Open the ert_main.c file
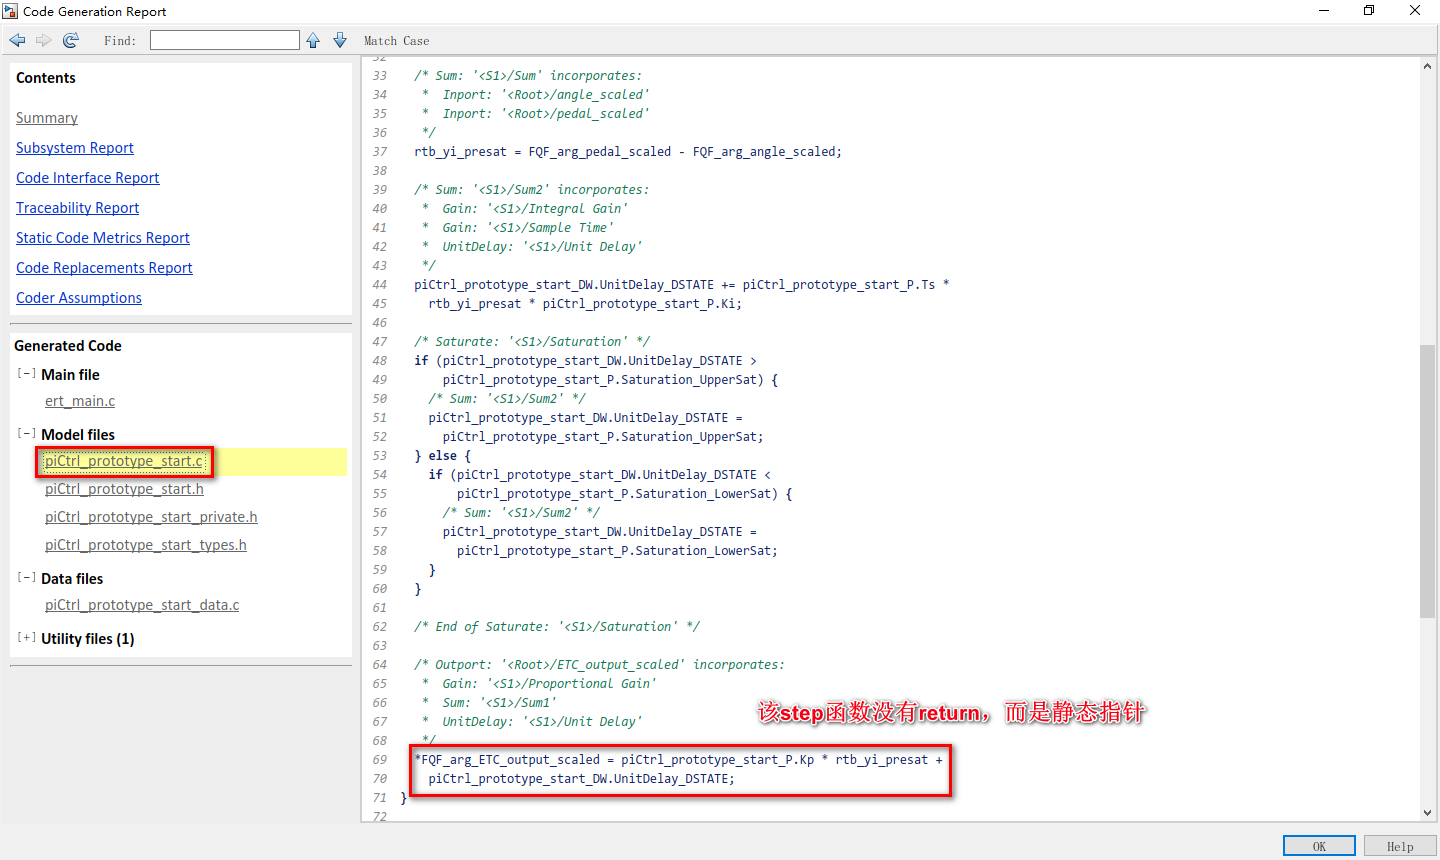Viewport: 1440px width, 860px height. click(79, 400)
